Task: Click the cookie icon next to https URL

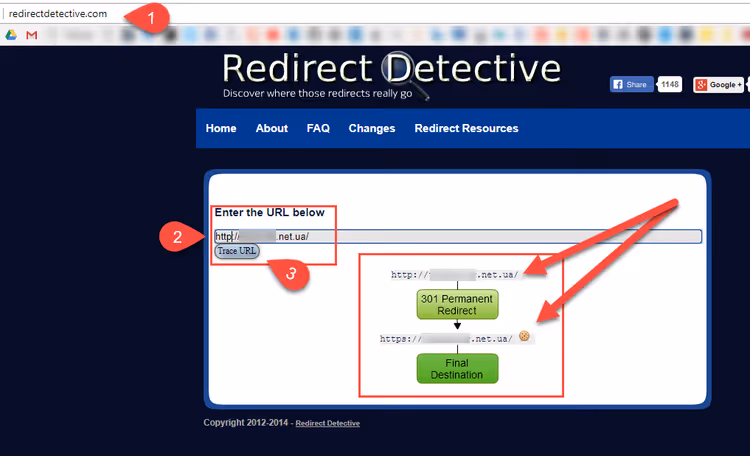Action: (x=524, y=336)
